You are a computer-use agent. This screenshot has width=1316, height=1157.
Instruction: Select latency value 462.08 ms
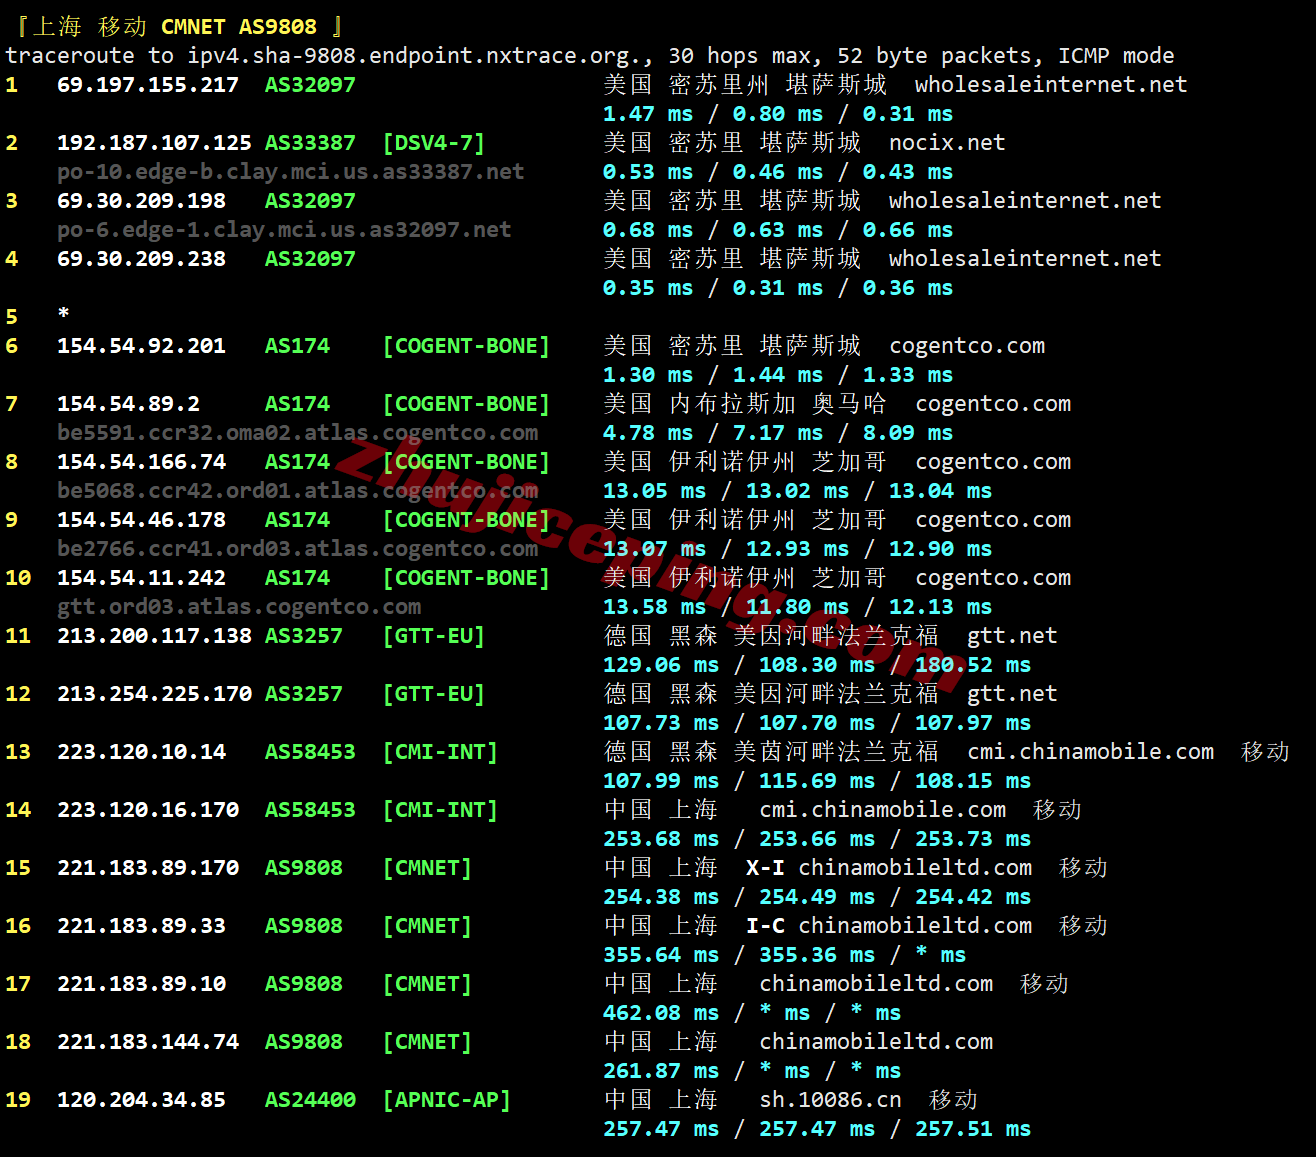(661, 1013)
